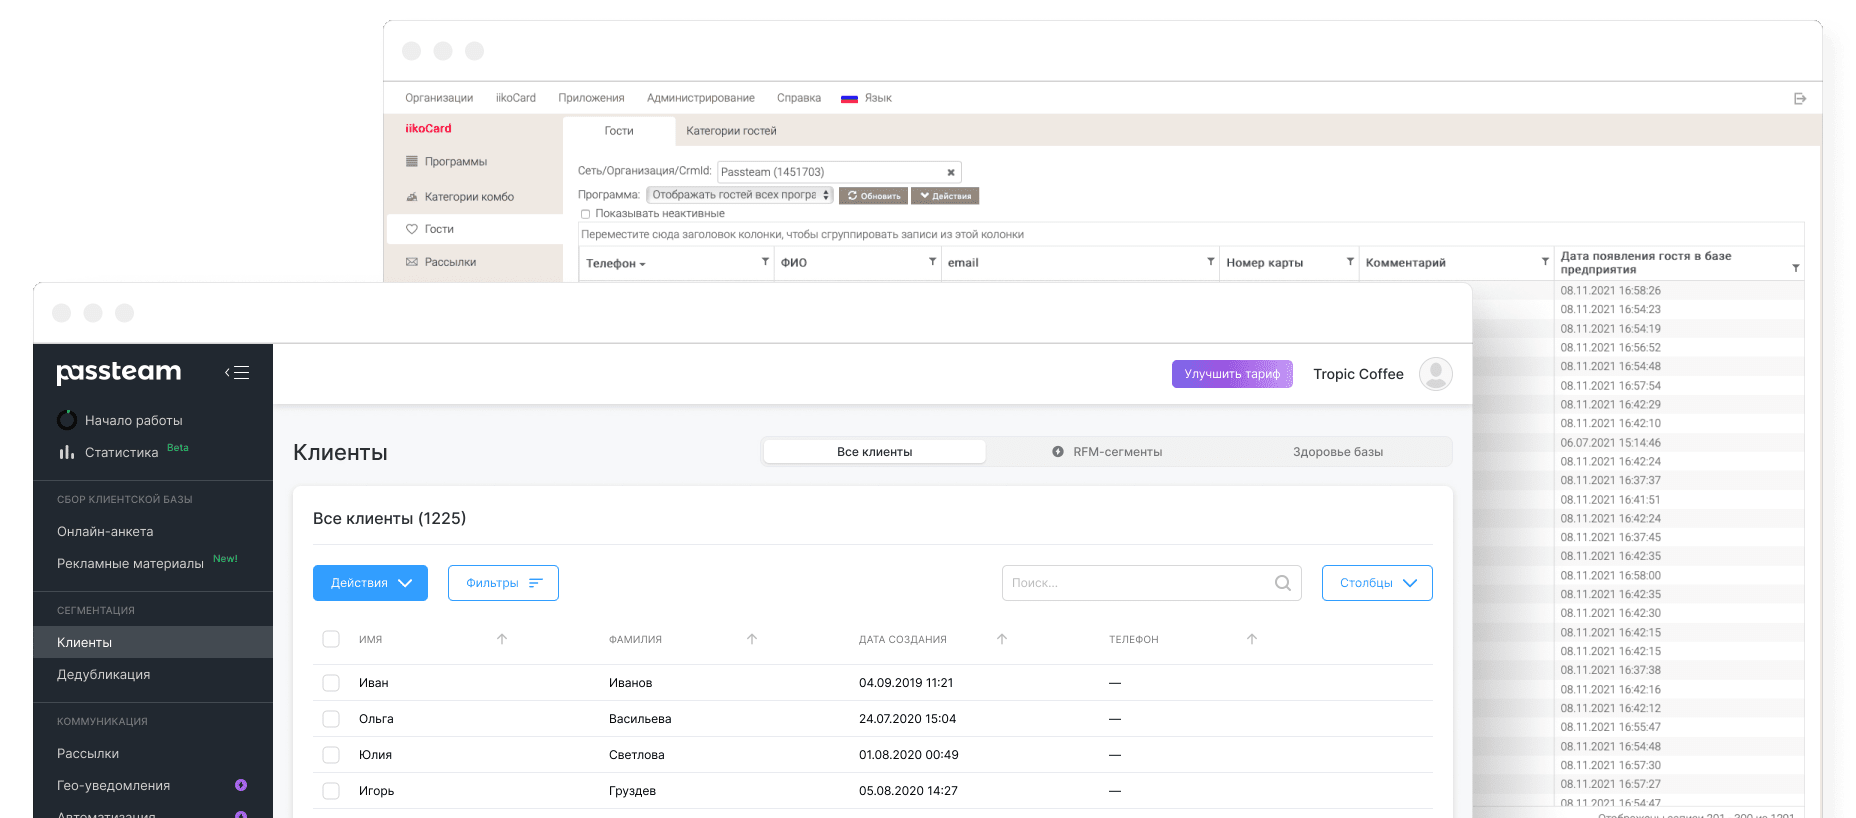This screenshot has width=1856, height=818.
Task: Select Гости tab in iiko window
Action: pos(619,131)
